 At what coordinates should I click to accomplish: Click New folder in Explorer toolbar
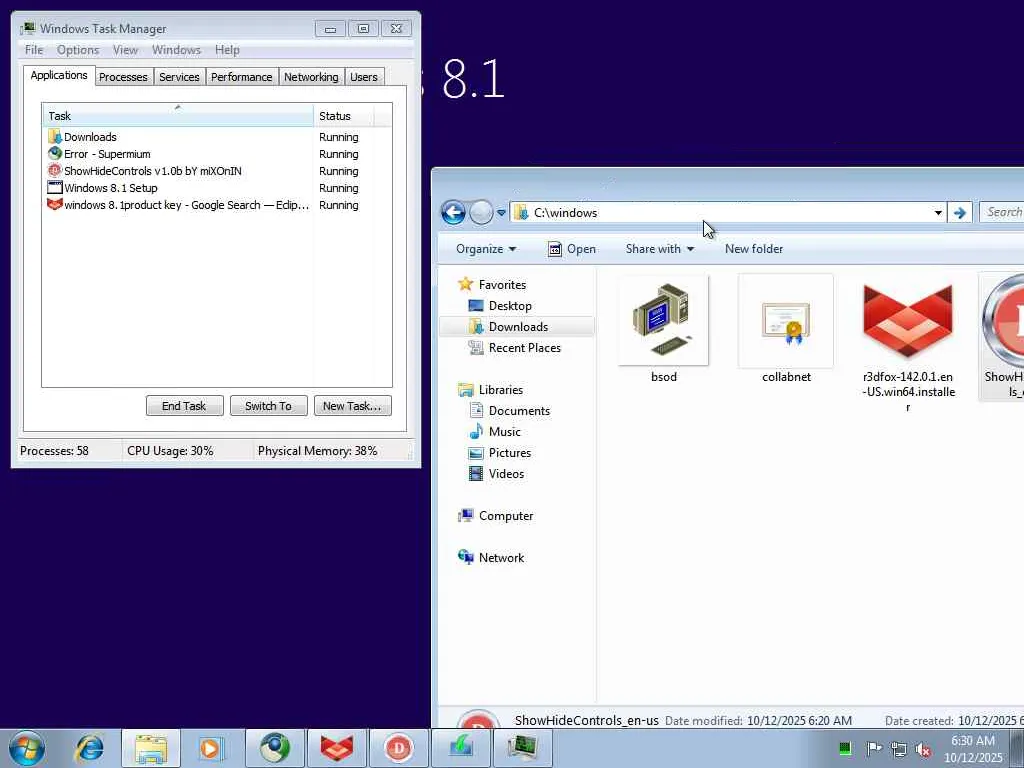point(754,249)
